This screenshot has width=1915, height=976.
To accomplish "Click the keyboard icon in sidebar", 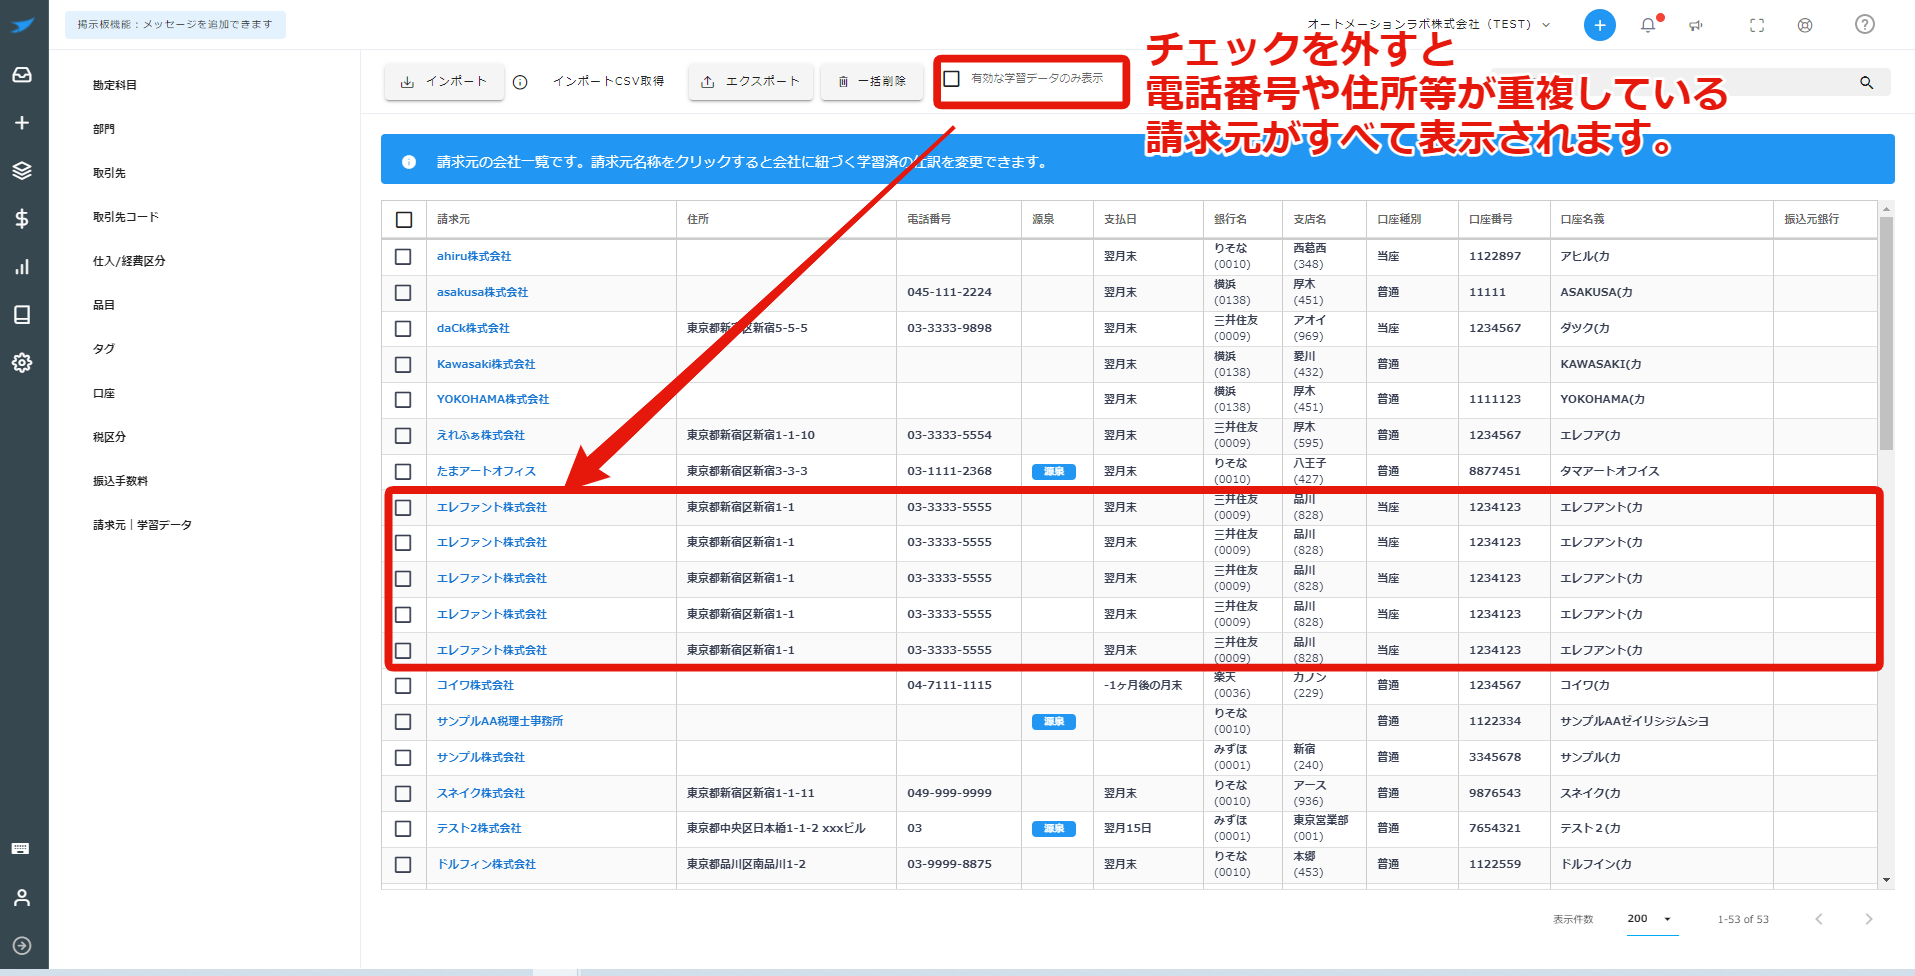I will (21, 849).
